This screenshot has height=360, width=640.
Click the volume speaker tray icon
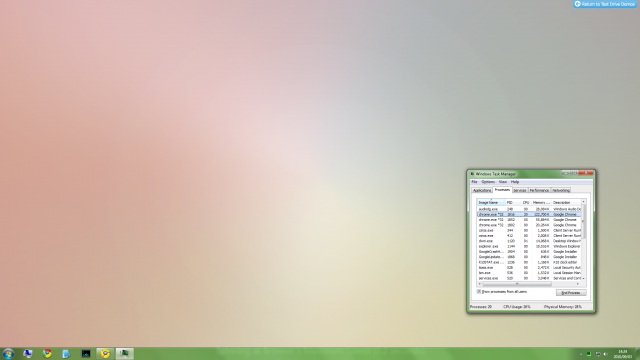click(606, 354)
